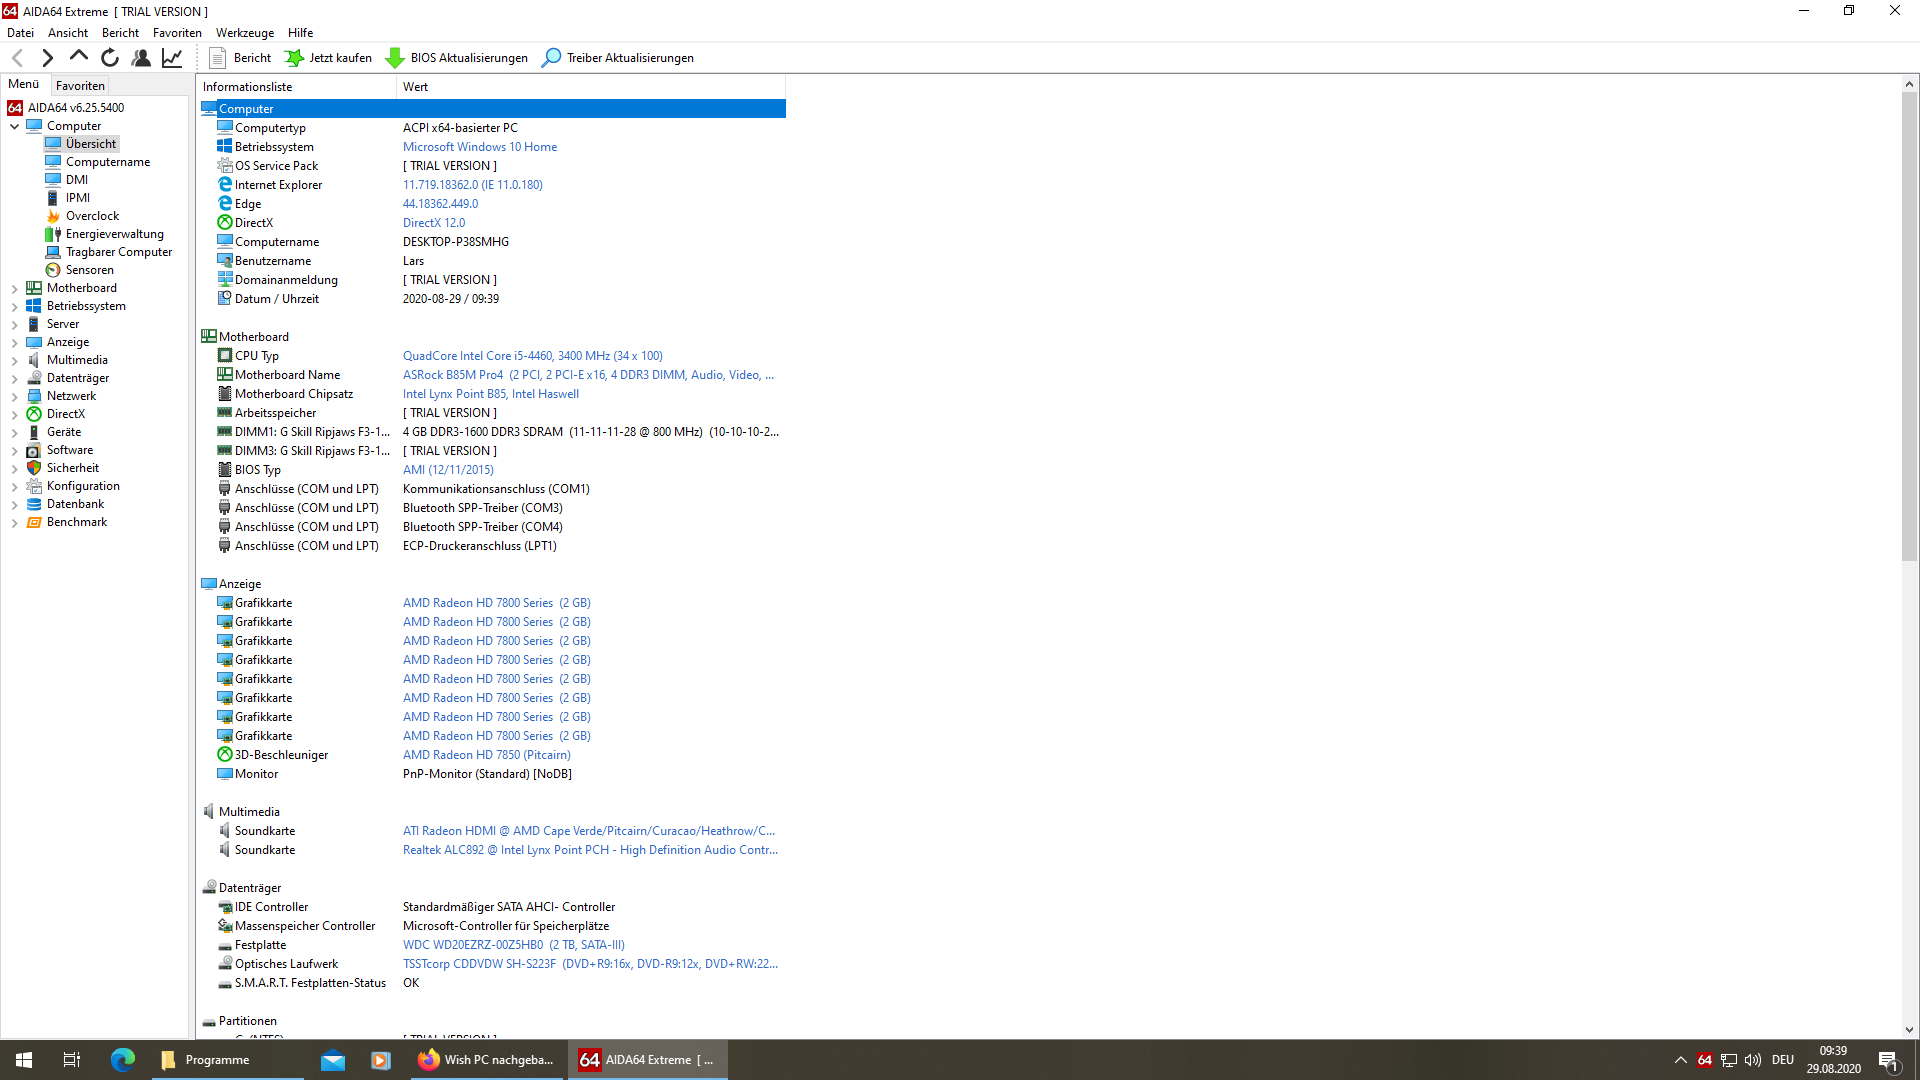
Task: Click Treiber Aktualisierungen search icon
Action: coord(551,58)
